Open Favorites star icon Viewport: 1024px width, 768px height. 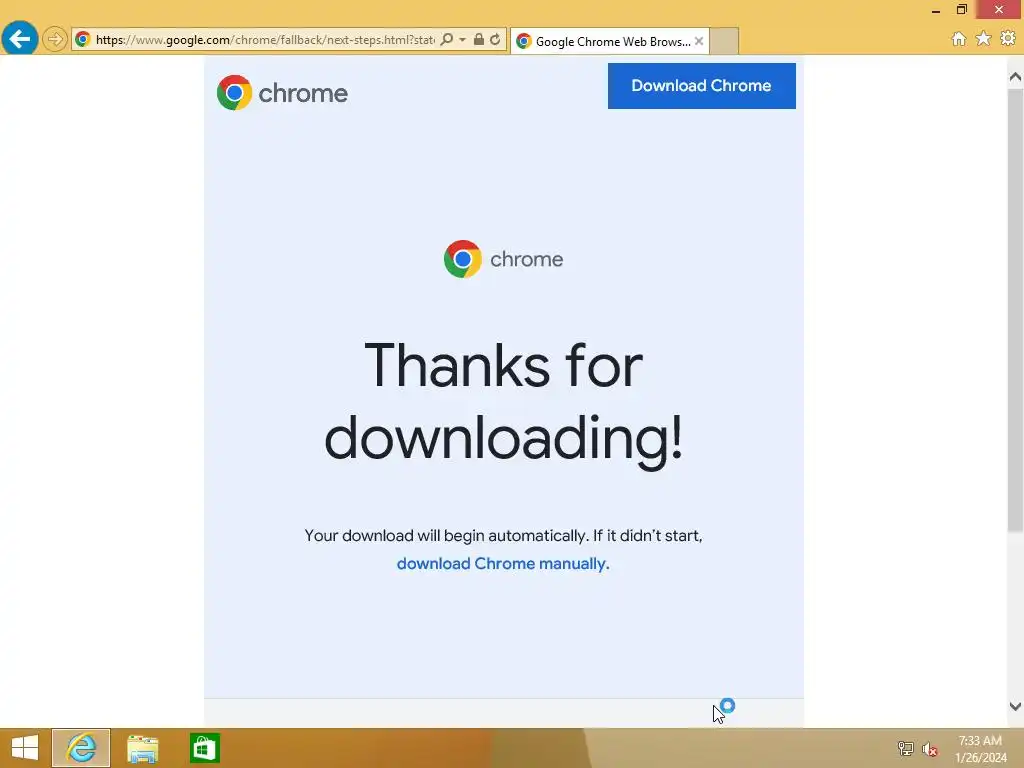[984, 39]
